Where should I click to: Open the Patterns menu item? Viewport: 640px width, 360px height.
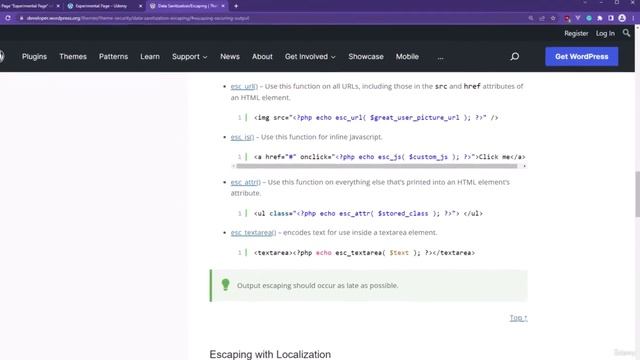[113, 57]
